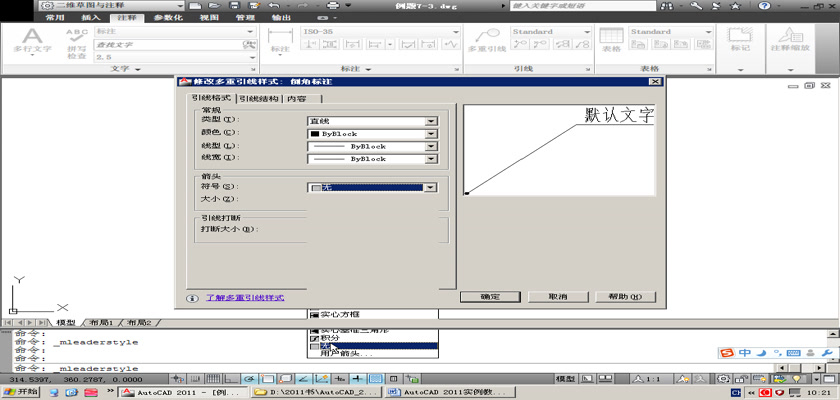Click the Sogou S icon on IME bar

click(727, 352)
